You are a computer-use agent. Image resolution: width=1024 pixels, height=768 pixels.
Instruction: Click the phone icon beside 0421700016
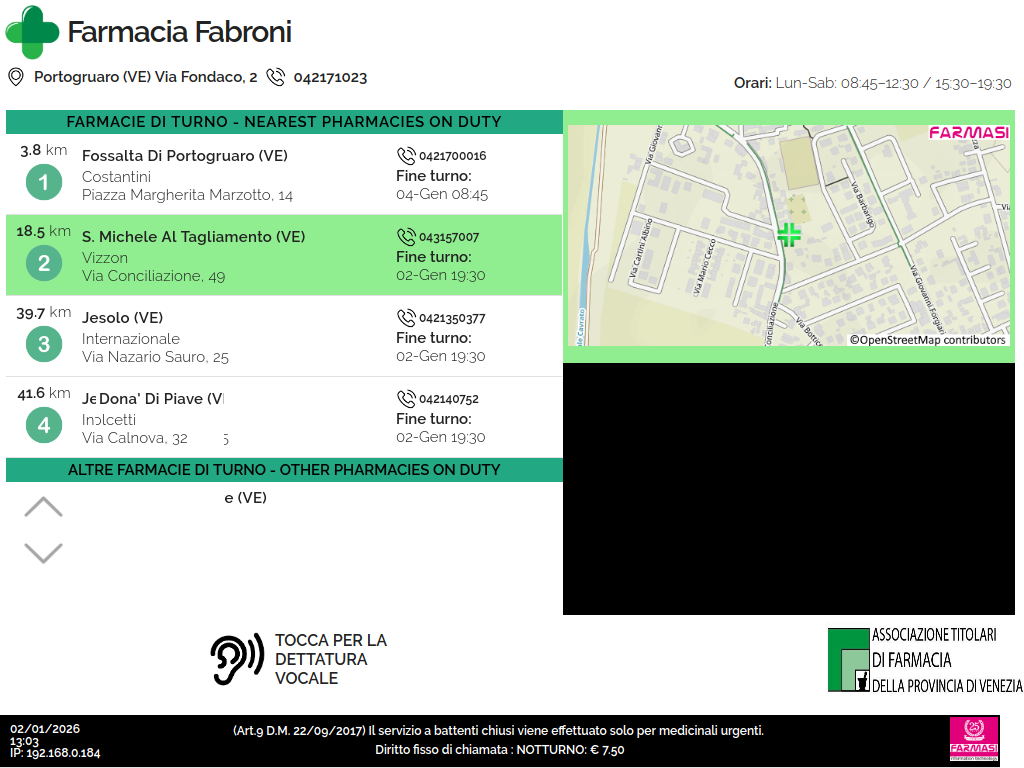(x=406, y=156)
